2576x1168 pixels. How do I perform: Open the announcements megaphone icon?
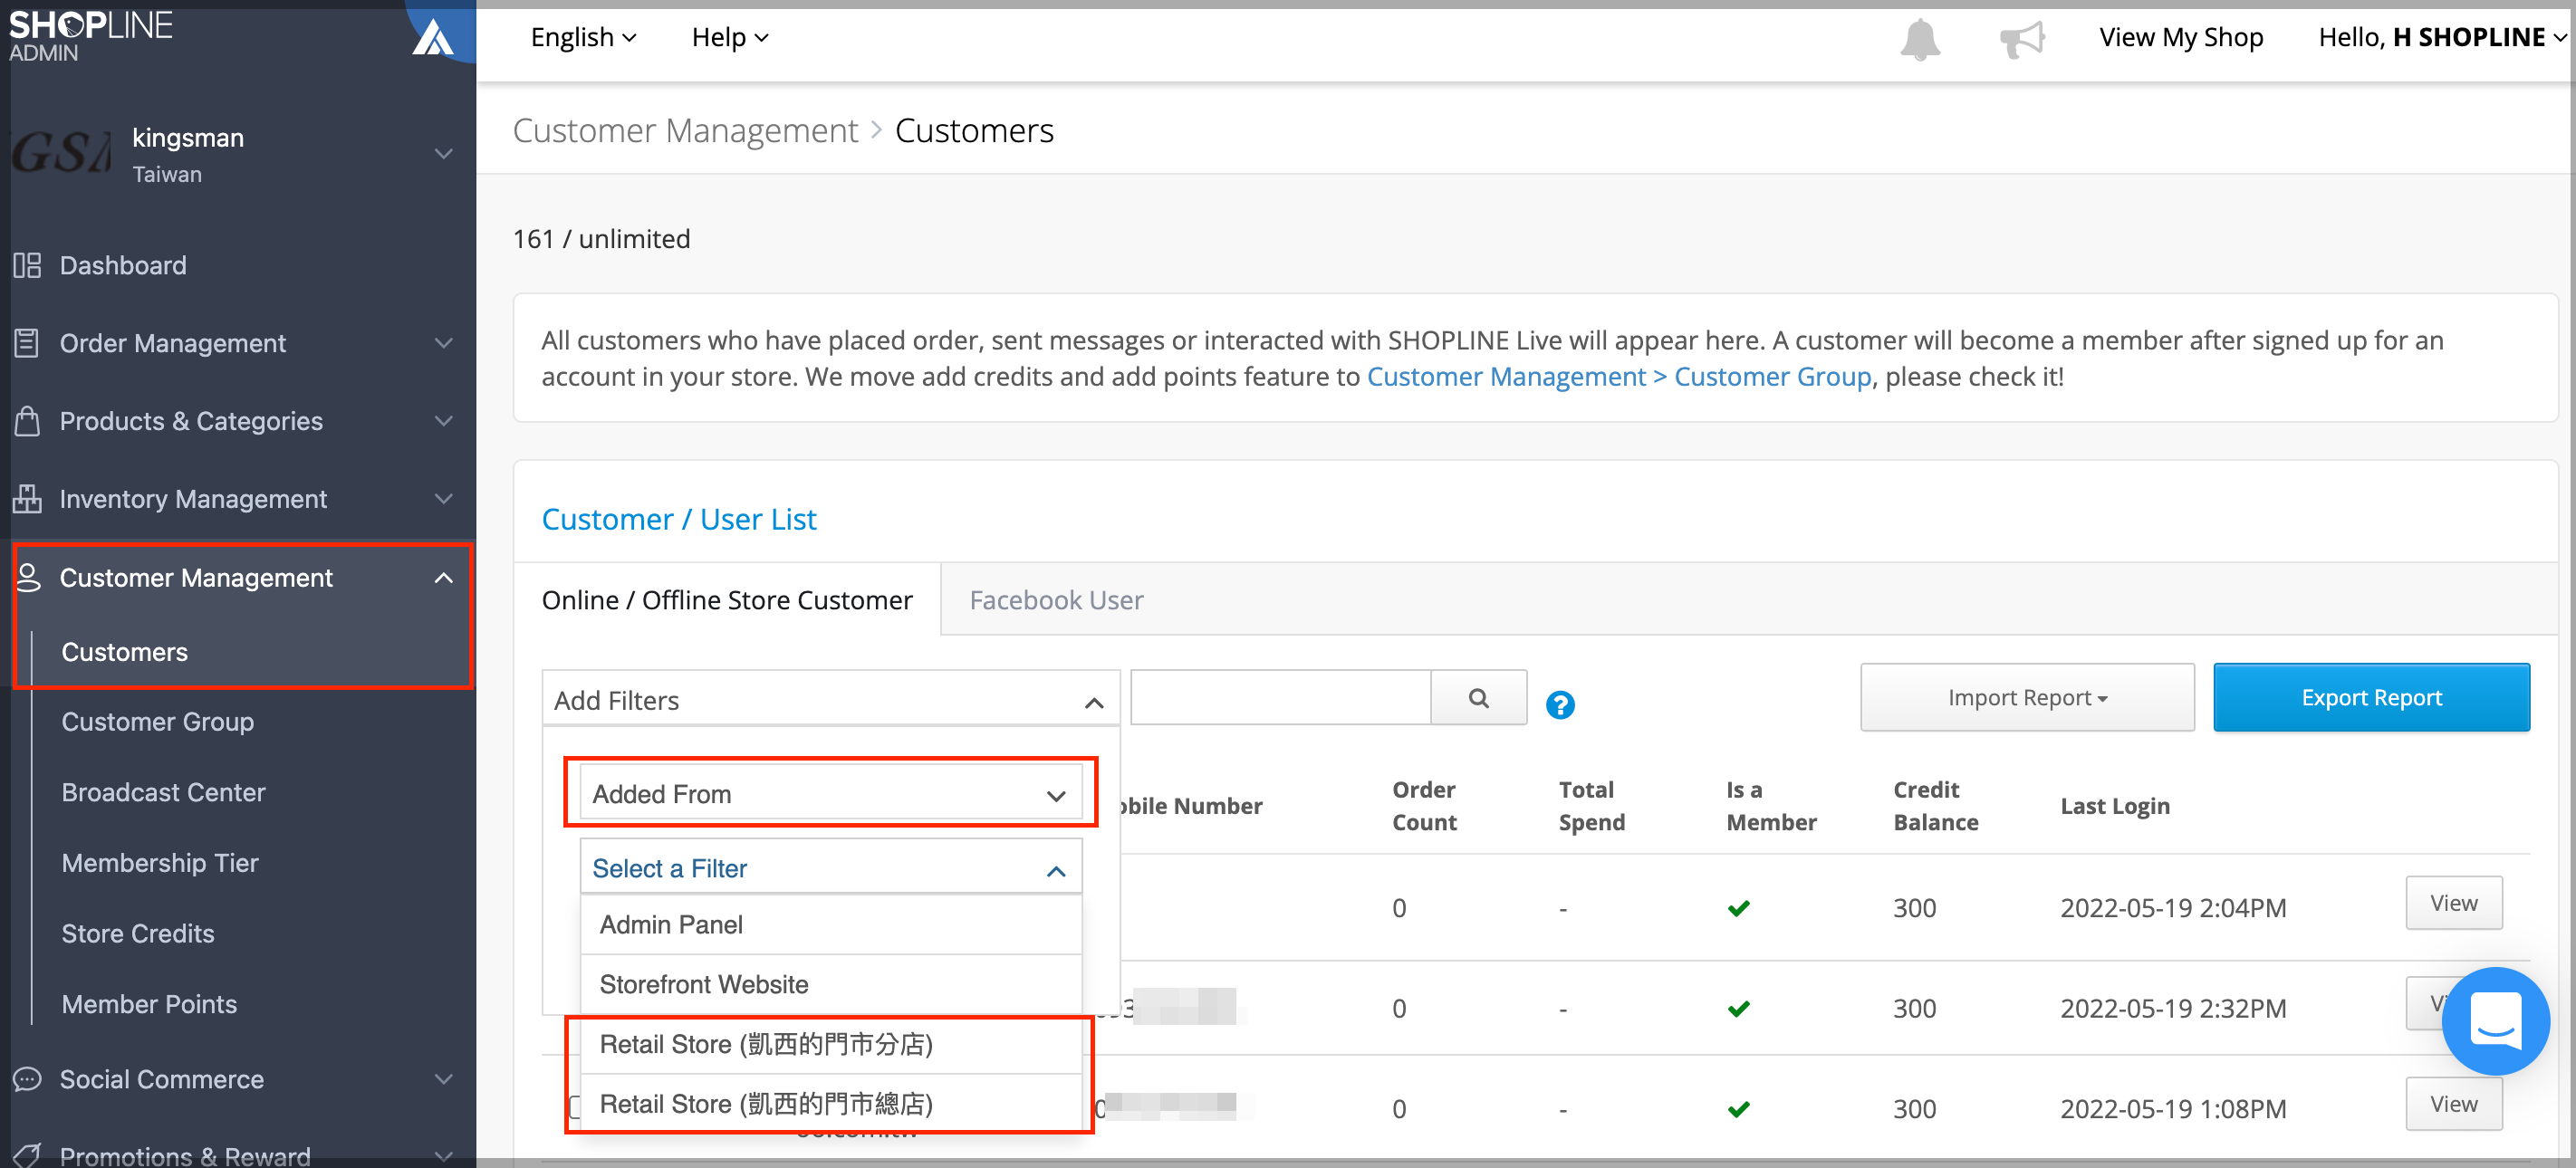(2021, 39)
